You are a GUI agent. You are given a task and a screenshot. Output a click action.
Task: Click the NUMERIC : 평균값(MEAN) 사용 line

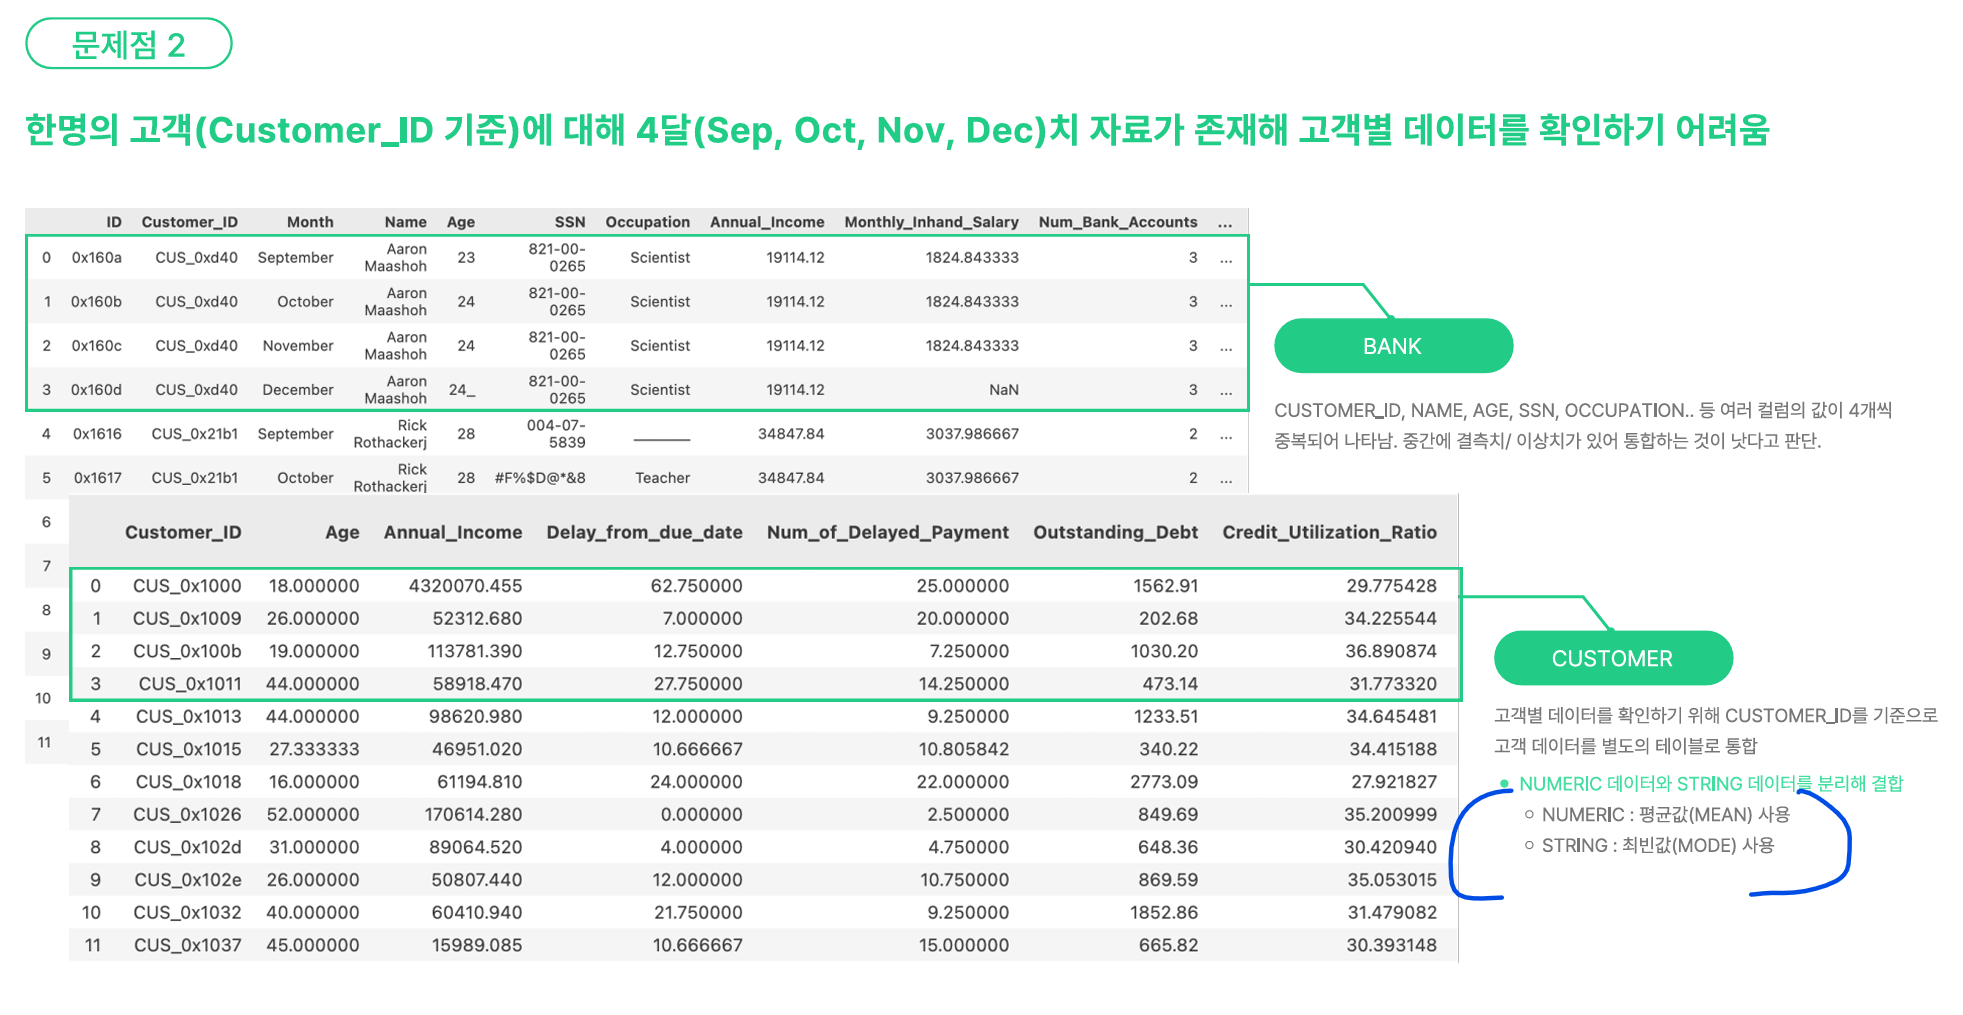click(x=1665, y=815)
